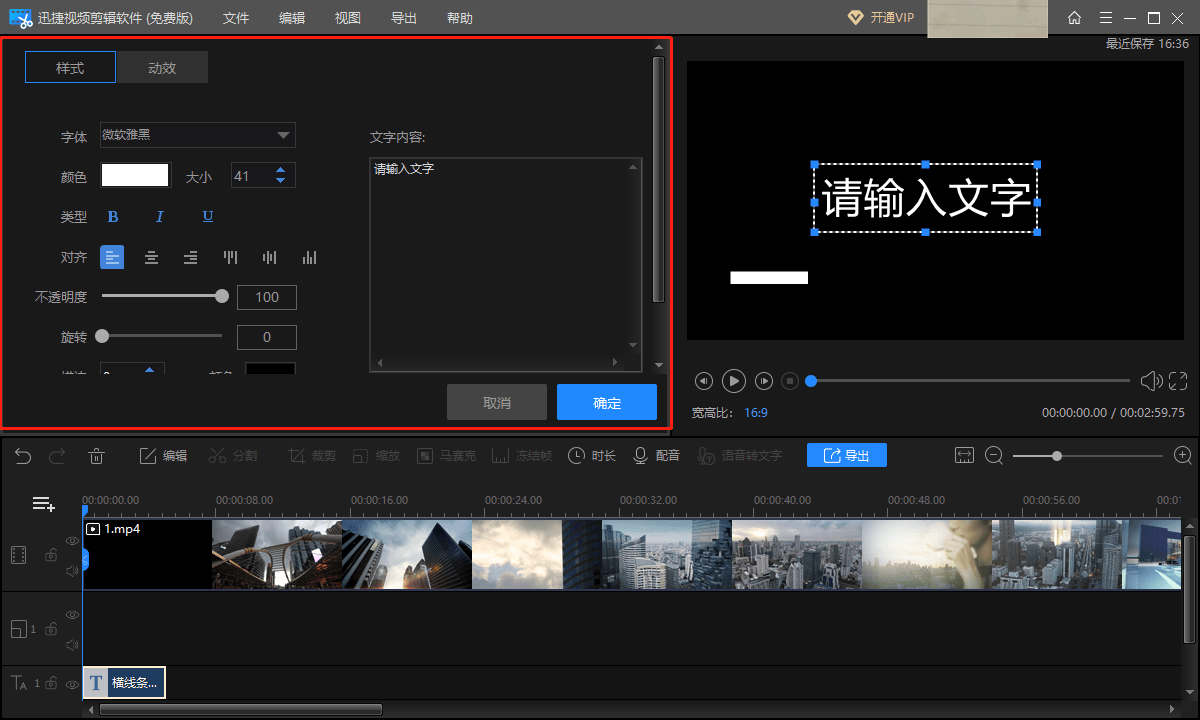Click the 裁剪 crop tool
1200x720 pixels.
point(312,456)
